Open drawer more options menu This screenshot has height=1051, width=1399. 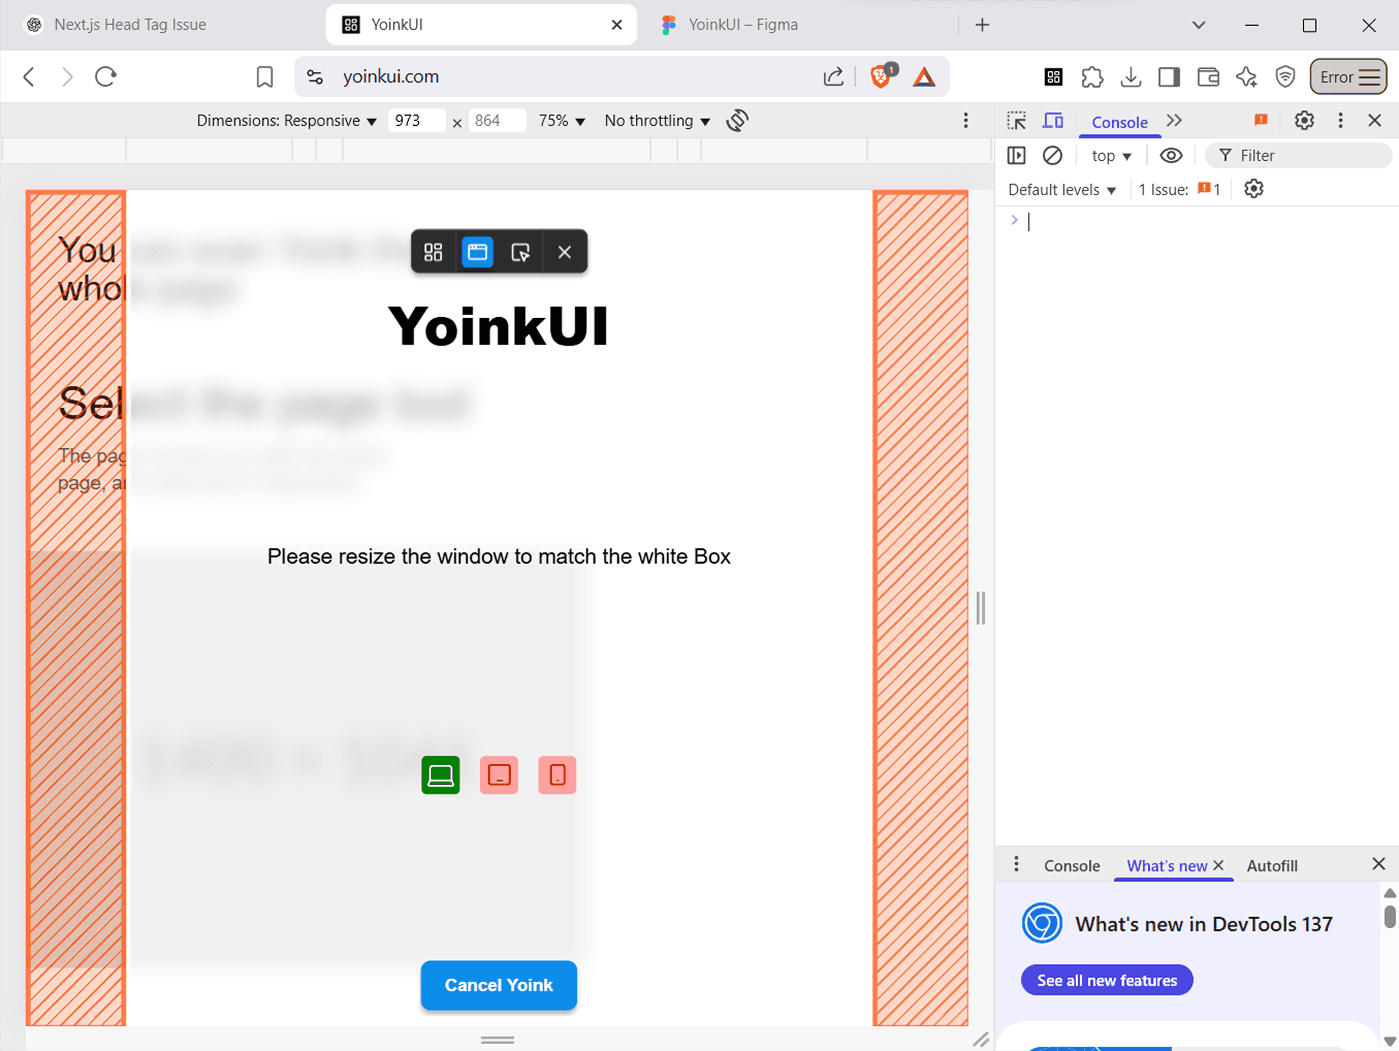pyautogui.click(x=1016, y=864)
